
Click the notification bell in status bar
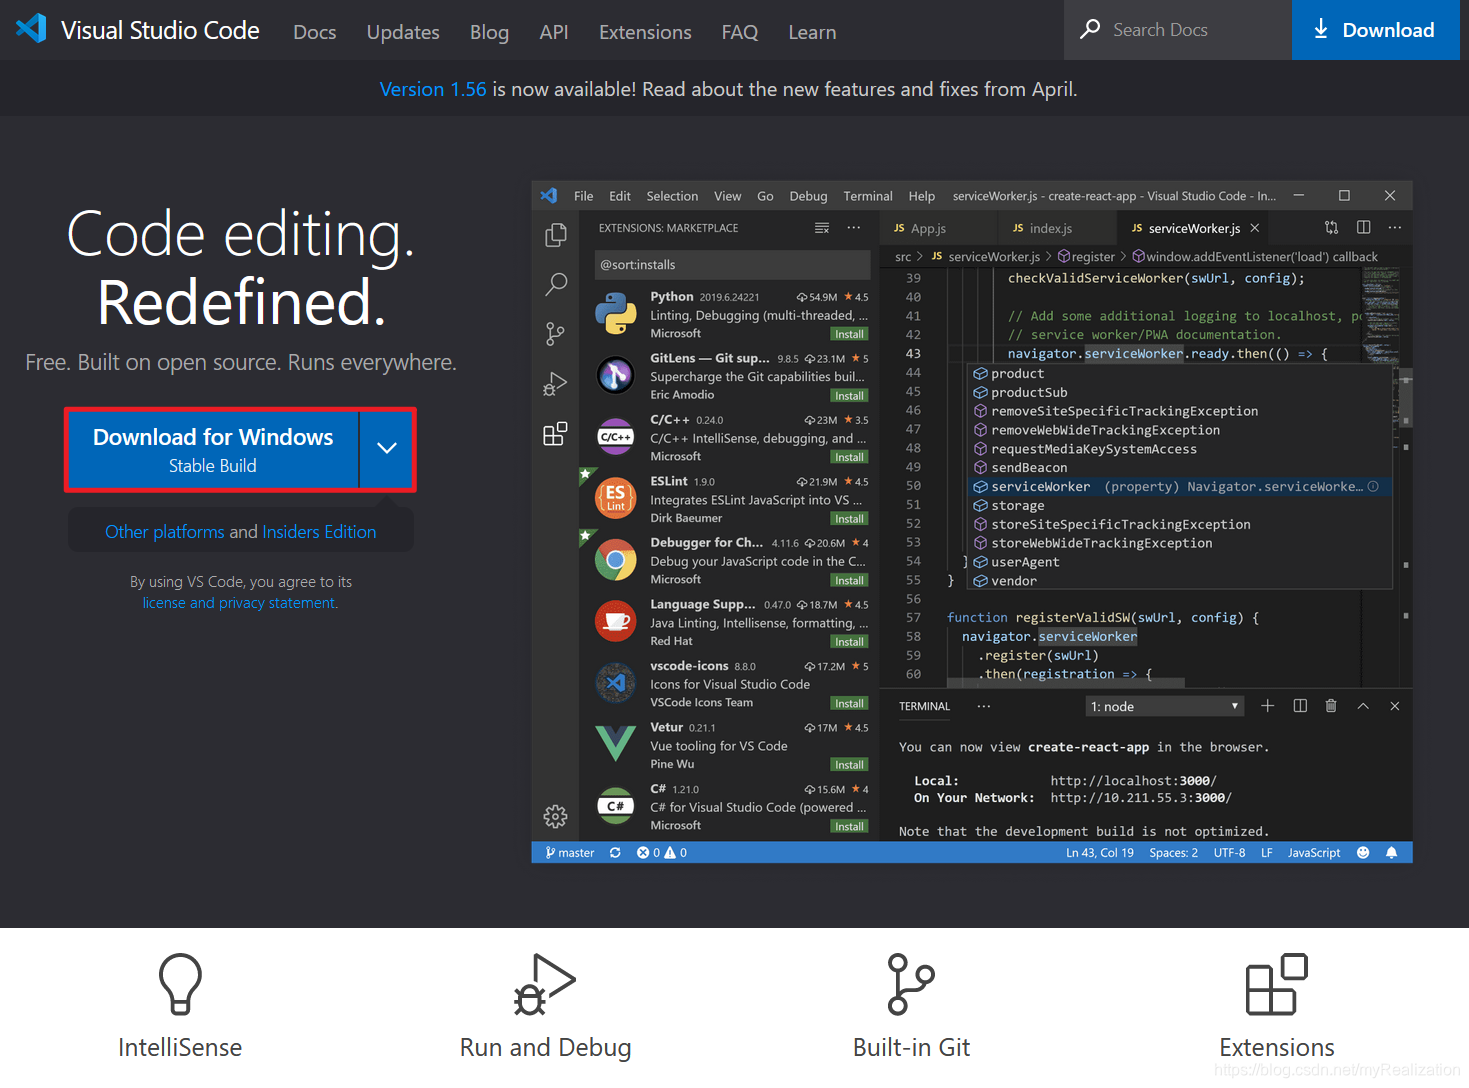1391,853
